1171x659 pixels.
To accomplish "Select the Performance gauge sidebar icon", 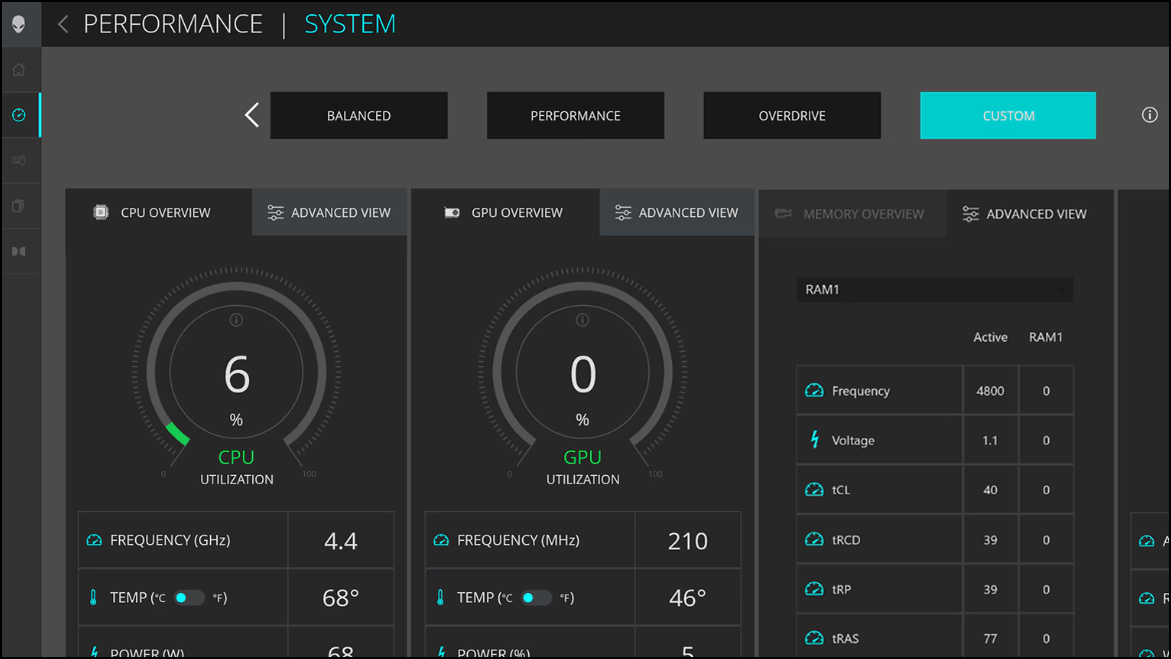I will [19, 115].
